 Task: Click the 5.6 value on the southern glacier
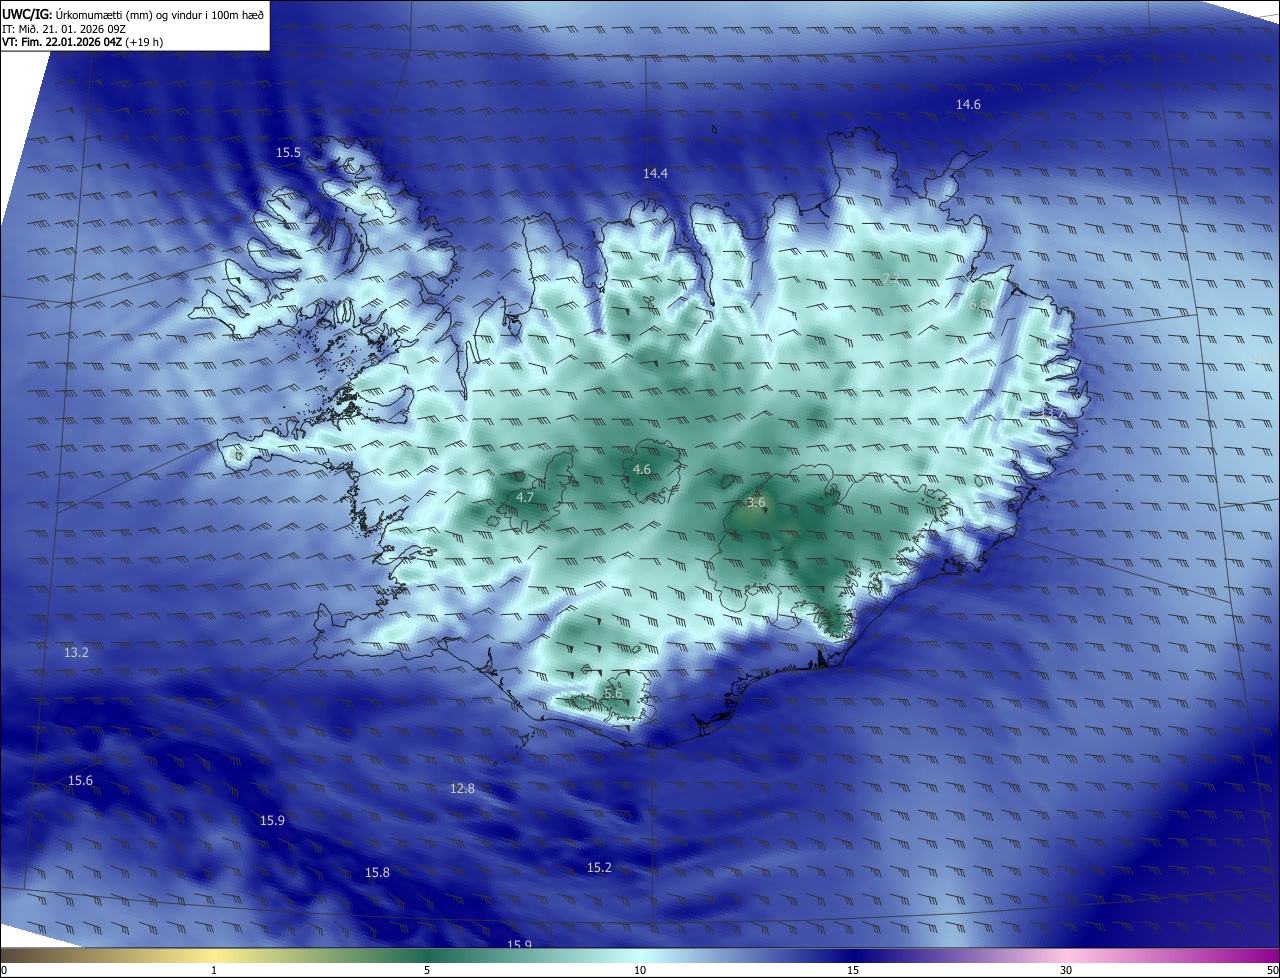[613, 693]
